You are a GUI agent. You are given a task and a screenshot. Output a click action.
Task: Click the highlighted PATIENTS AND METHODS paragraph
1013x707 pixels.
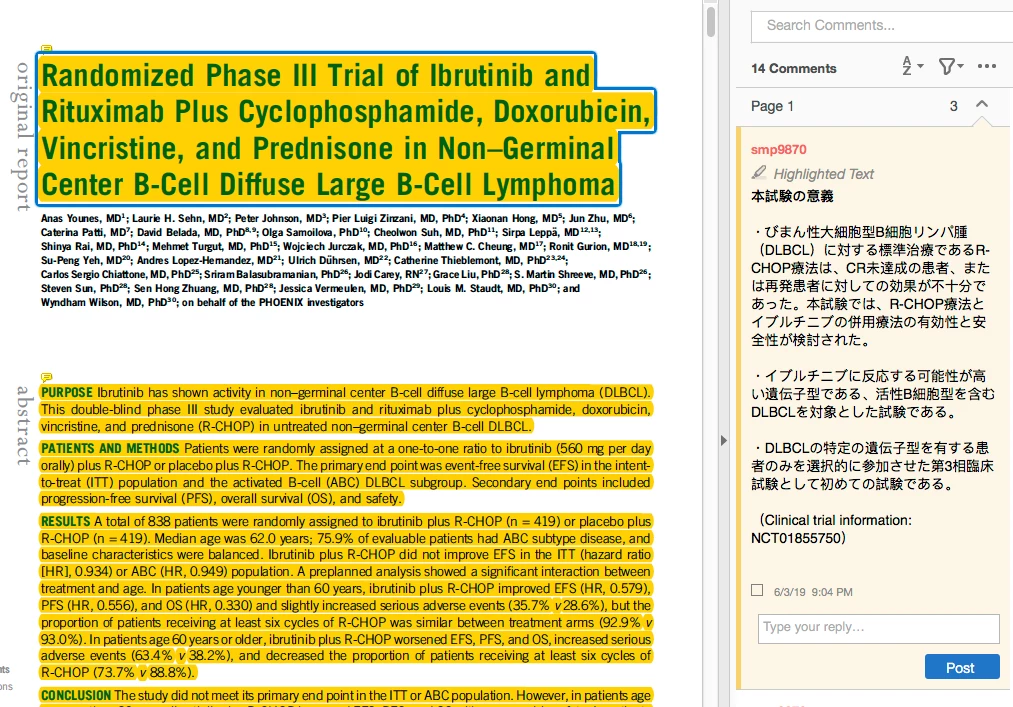346,473
